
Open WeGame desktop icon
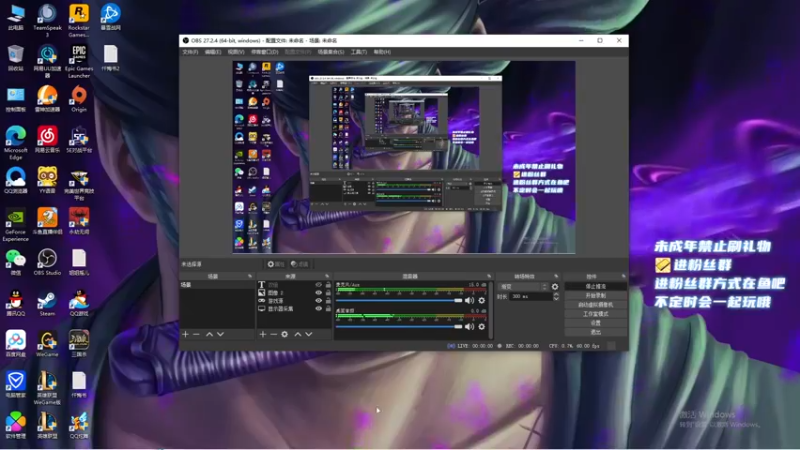click(47, 343)
